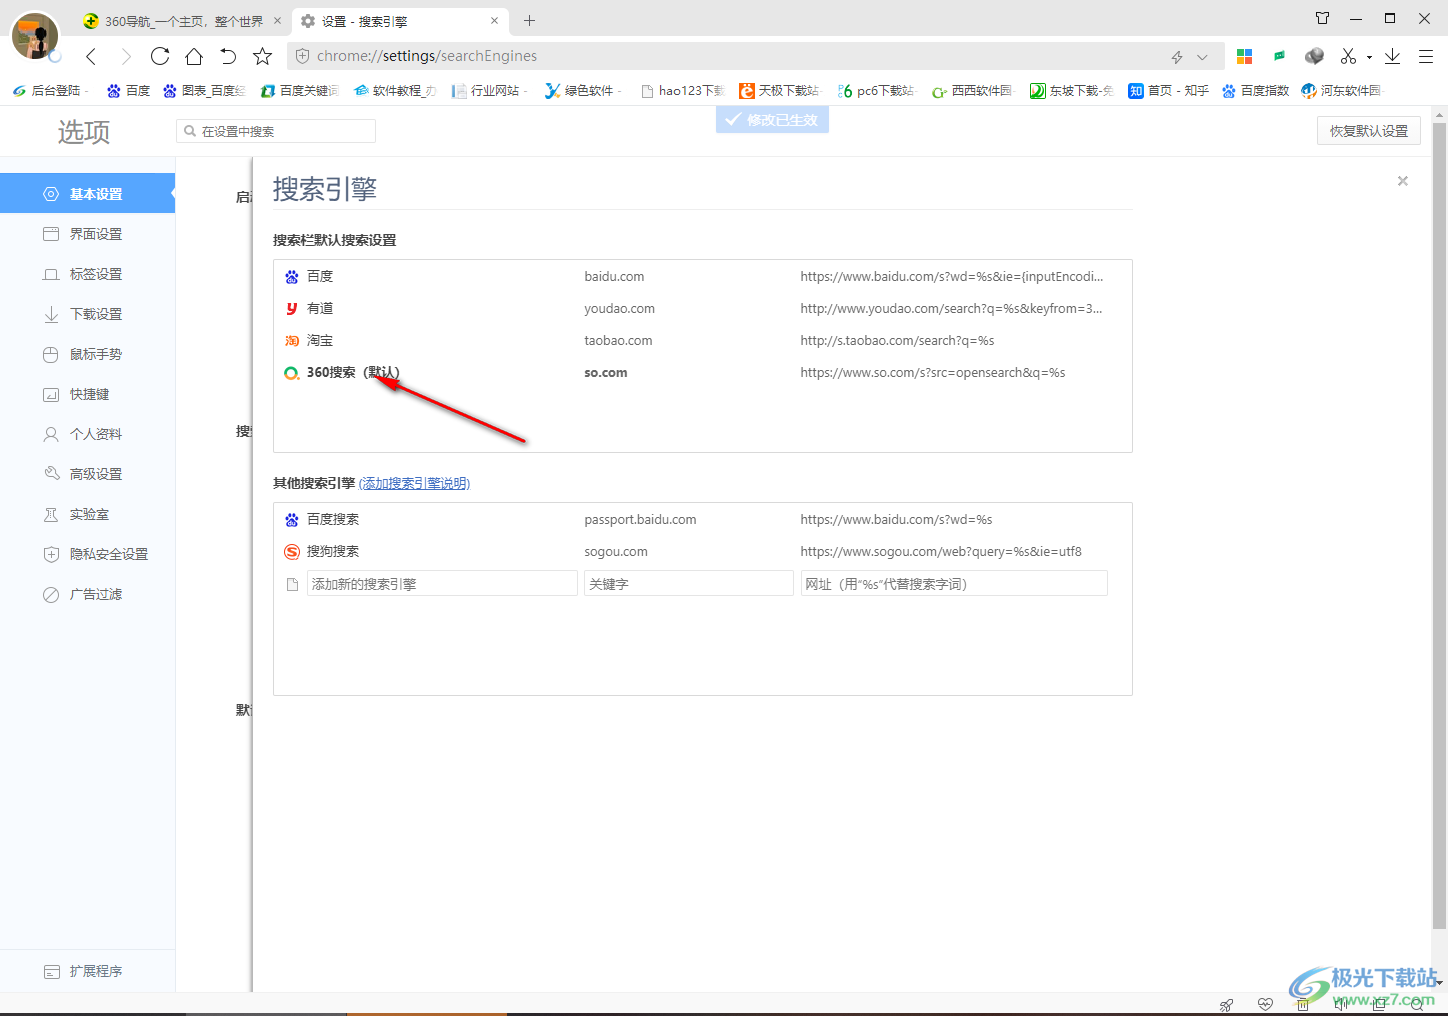Expand the address bar dropdown chevron

tap(1202, 57)
